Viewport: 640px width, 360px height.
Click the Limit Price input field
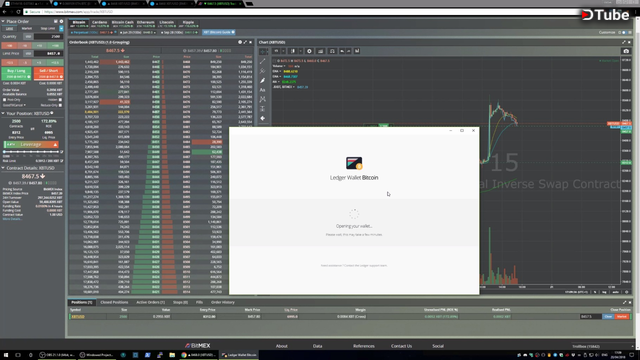click(48, 53)
